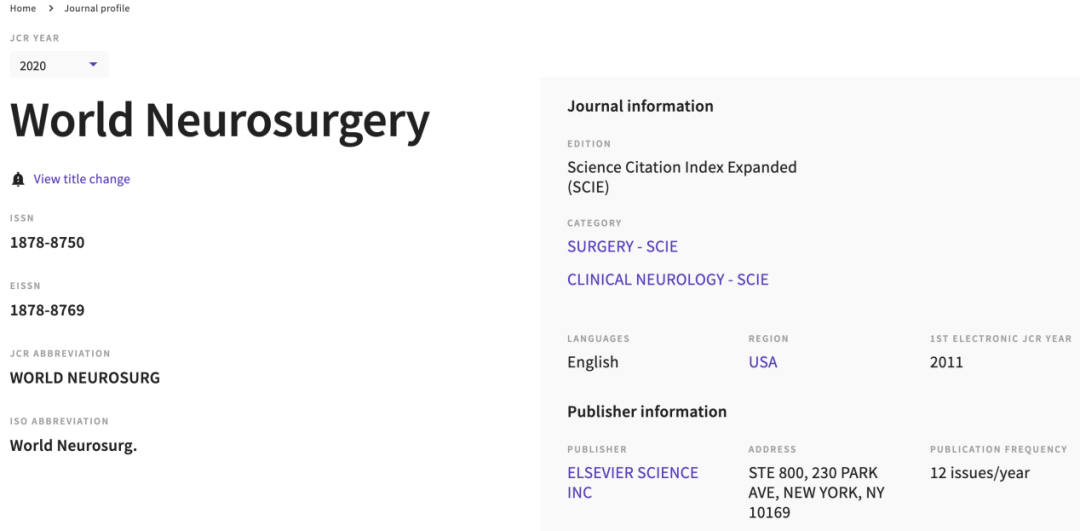Click the bell icon beside View title change

19,180
